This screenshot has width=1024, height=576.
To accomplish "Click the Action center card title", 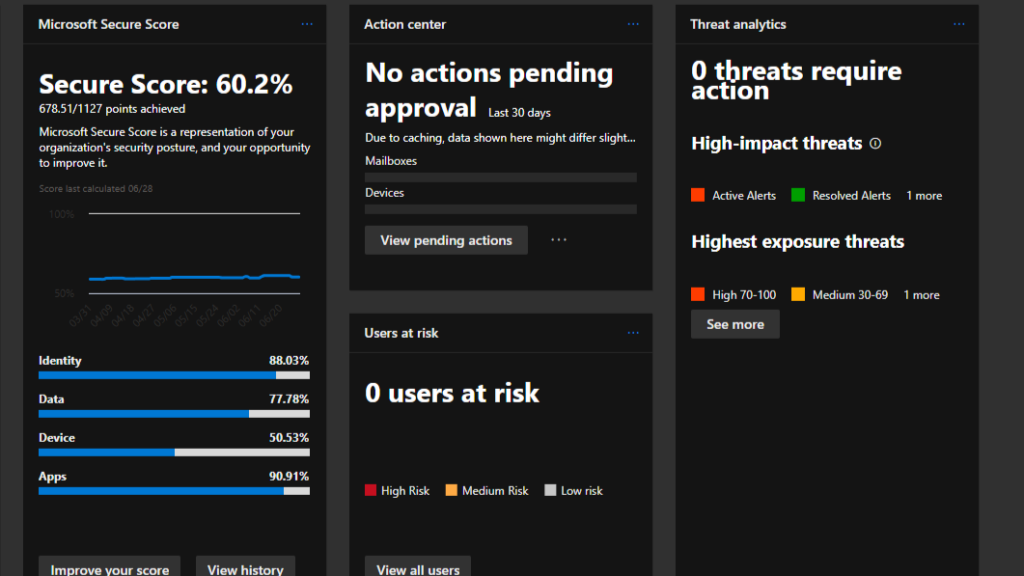I will 405,24.
